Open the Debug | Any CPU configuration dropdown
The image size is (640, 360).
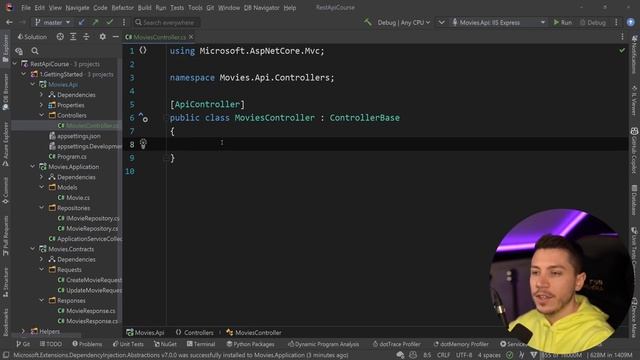pyautogui.click(x=403, y=22)
